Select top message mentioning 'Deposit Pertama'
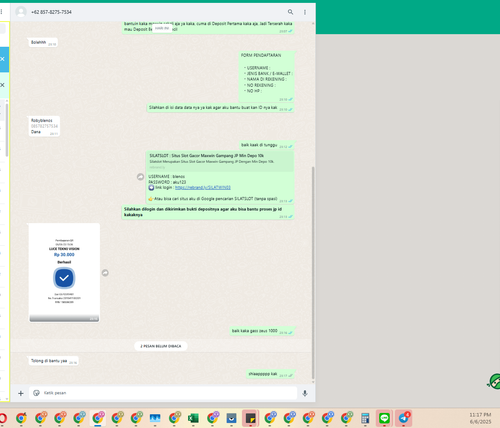 208,27
